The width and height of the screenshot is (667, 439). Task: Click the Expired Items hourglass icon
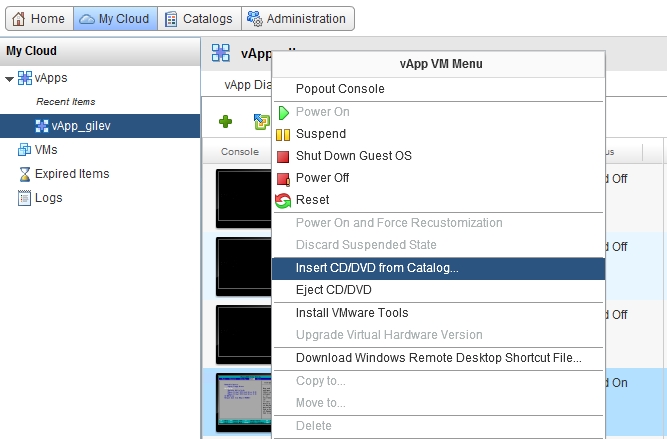pyautogui.click(x=25, y=174)
